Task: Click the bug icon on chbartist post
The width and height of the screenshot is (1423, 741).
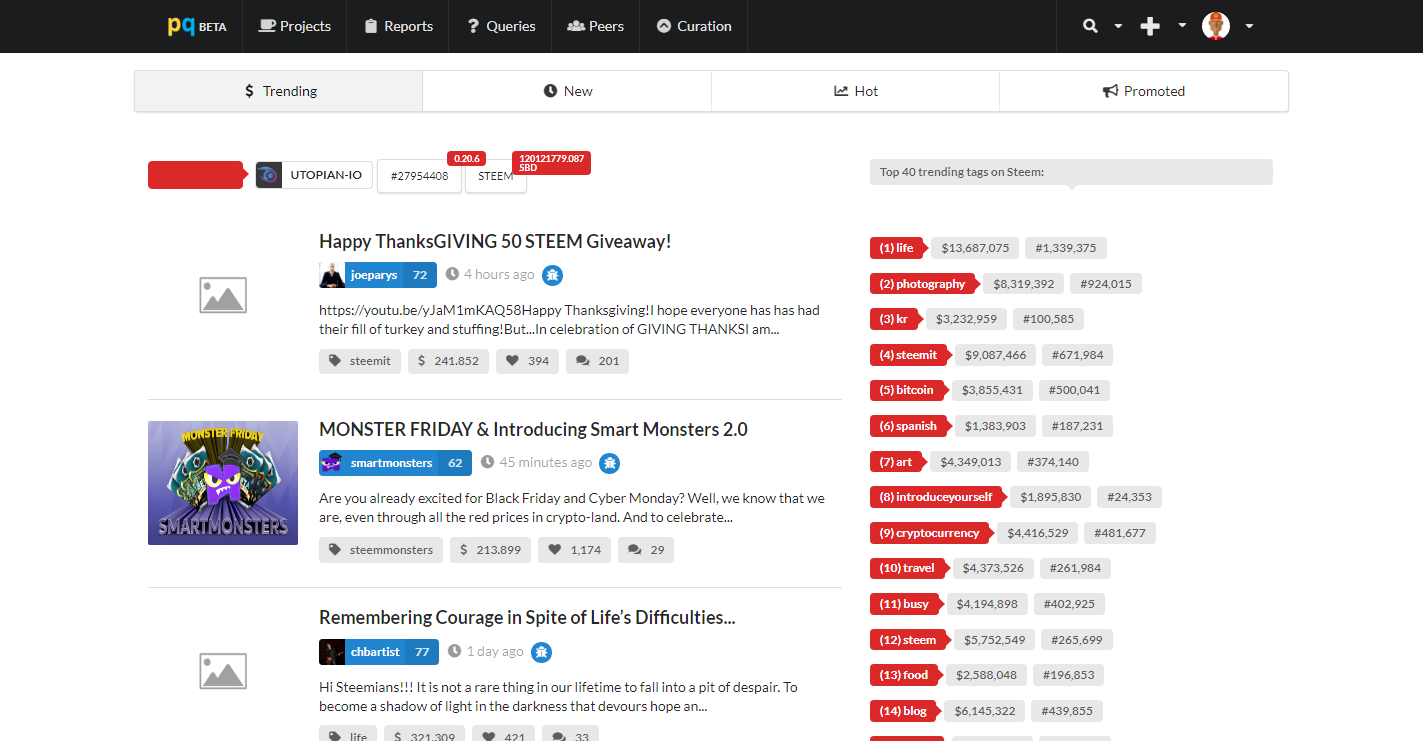Action: (x=541, y=651)
